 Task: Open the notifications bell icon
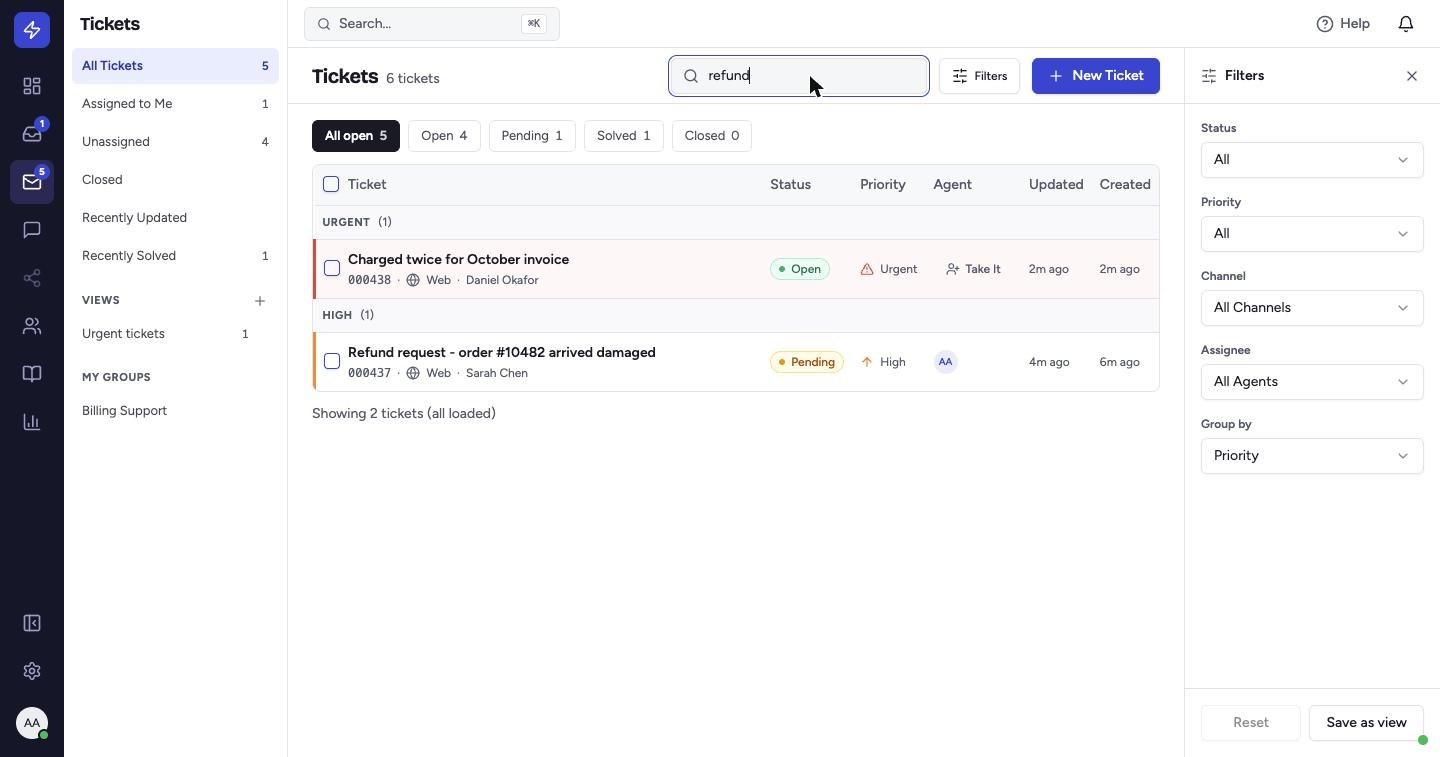click(1406, 24)
